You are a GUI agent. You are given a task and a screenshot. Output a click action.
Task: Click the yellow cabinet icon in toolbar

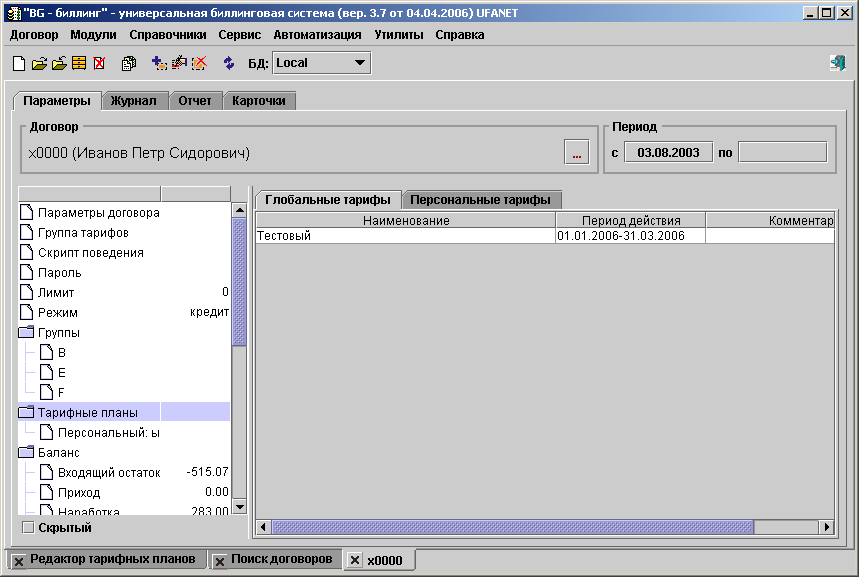(79, 63)
